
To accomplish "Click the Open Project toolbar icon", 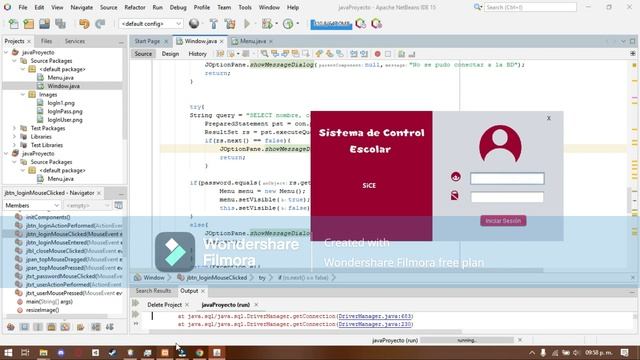I will tap(44, 24).
